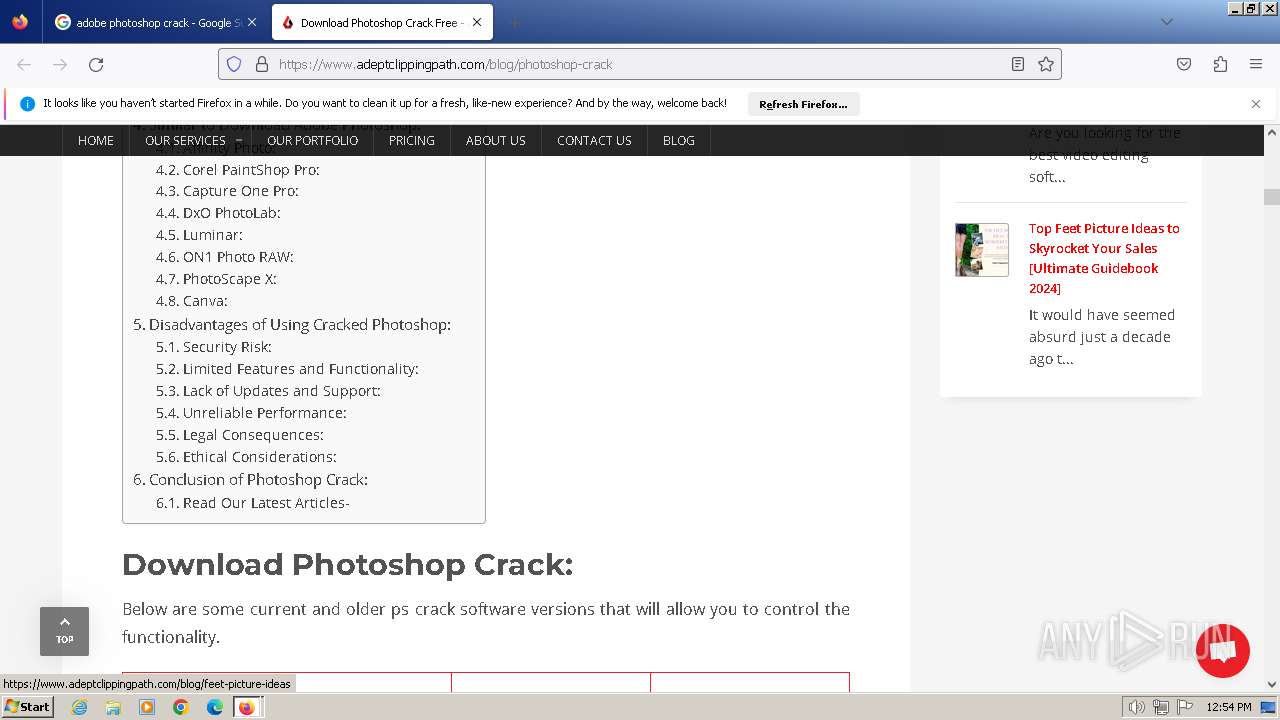This screenshot has height=720, width=1280.
Task: Jump to ON1 Photo RAW section
Action: 225,257
